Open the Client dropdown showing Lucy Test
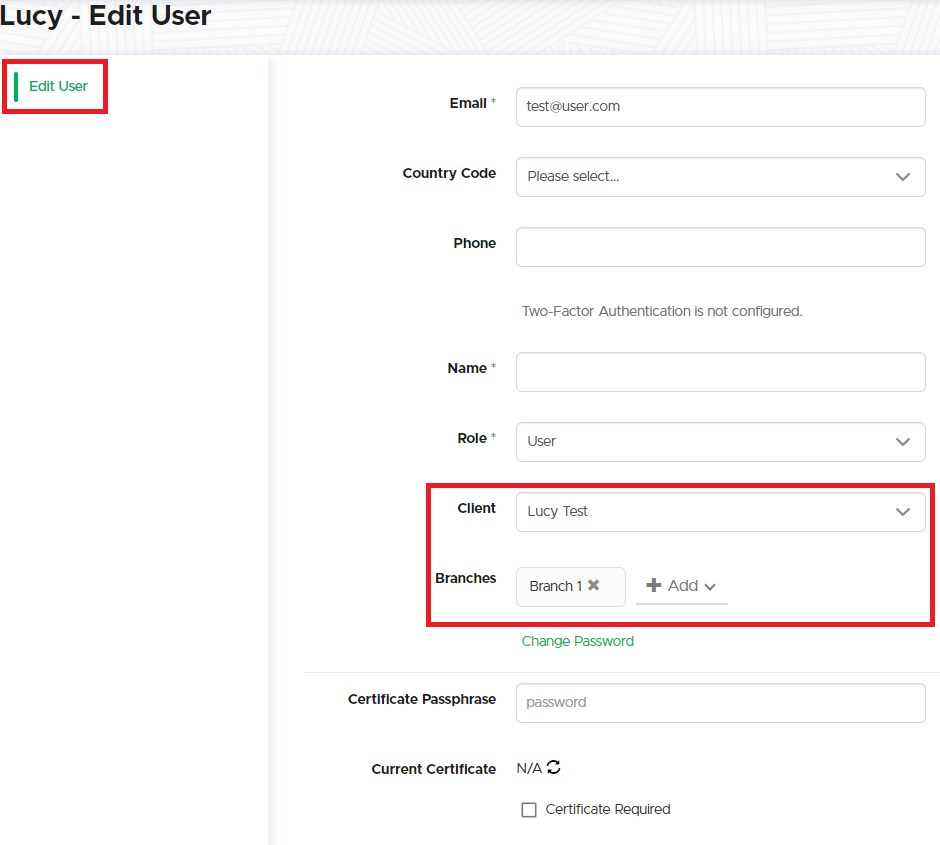Viewport: 940px width, 845px height. click(x=700, y=512)
